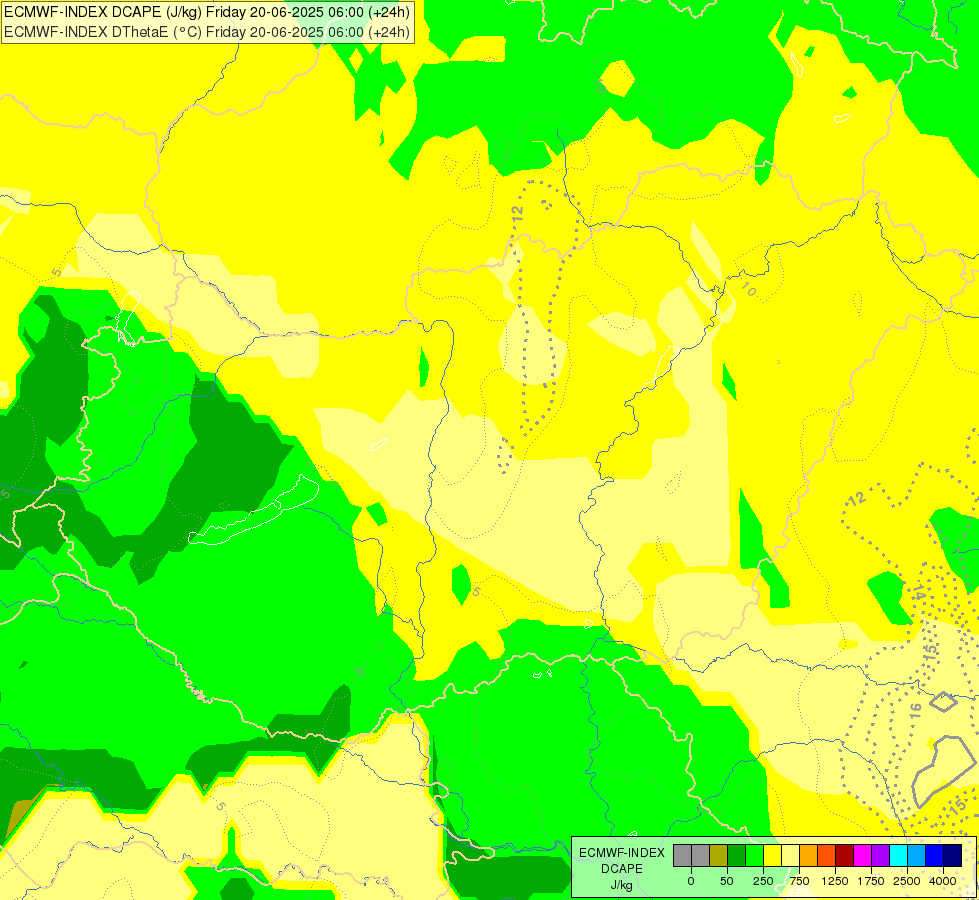Image resolution: width=979 pixels, height=900 pixels.
Task: Click the navy legend swatch
Action: coord(953,855)
